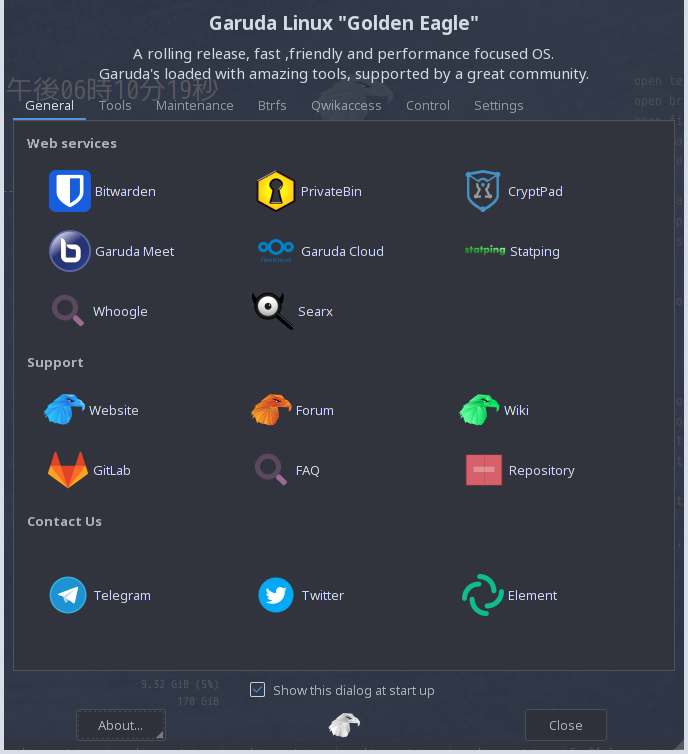Image resolution: width=688 pixels, height=754 pixels.
Task: Open the Element chat icon
Action: [x=483, y=595]
